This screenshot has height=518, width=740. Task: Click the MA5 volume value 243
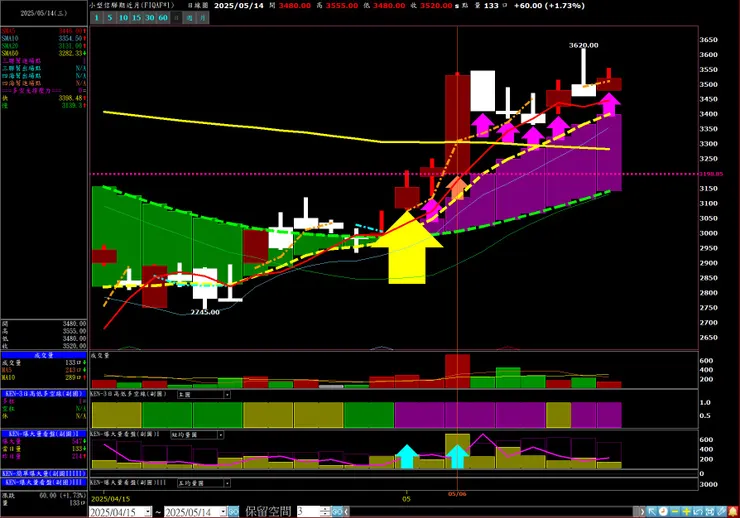tap(72, 370)
